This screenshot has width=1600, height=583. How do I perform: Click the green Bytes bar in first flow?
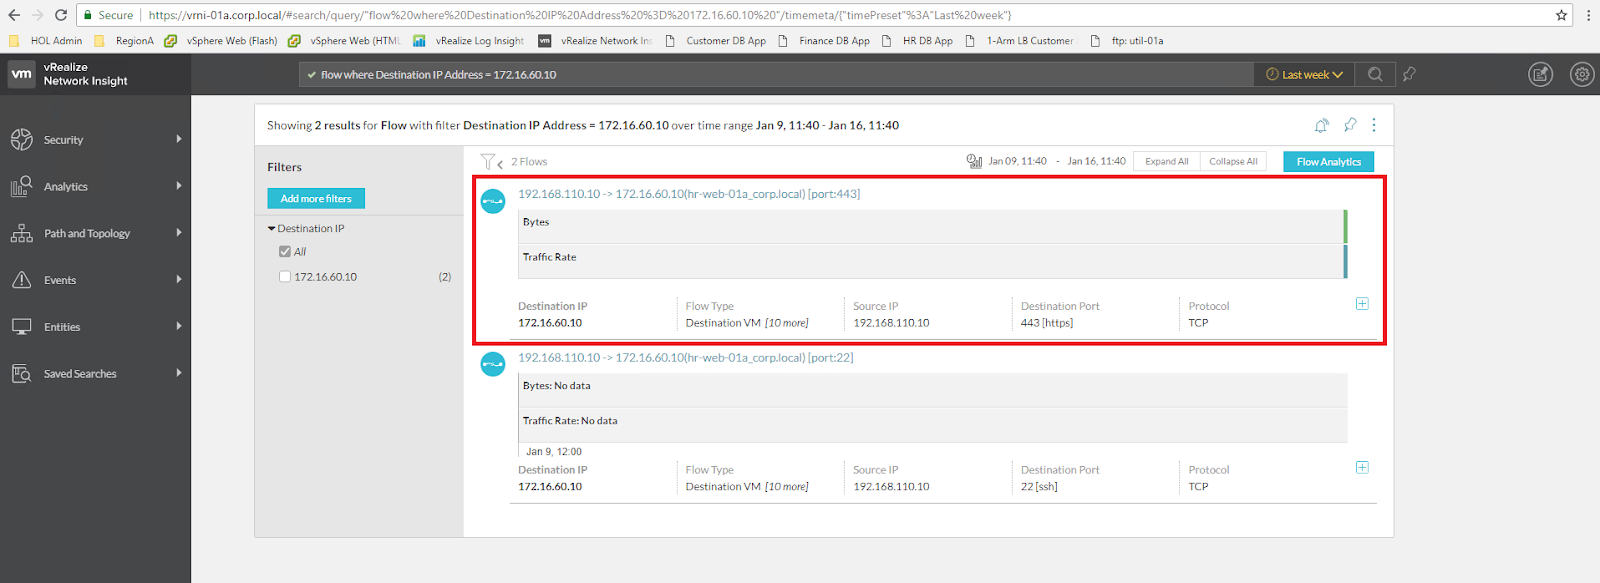(1345, 226)
